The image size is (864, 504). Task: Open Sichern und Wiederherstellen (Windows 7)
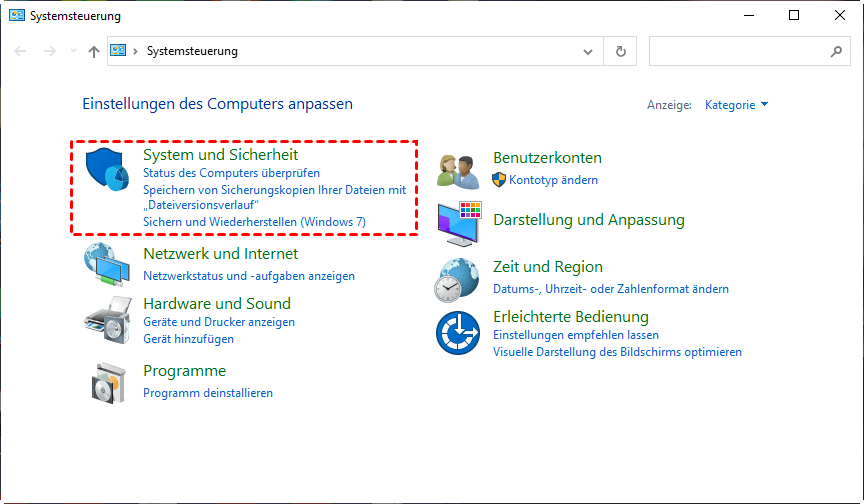pos(254,221)
